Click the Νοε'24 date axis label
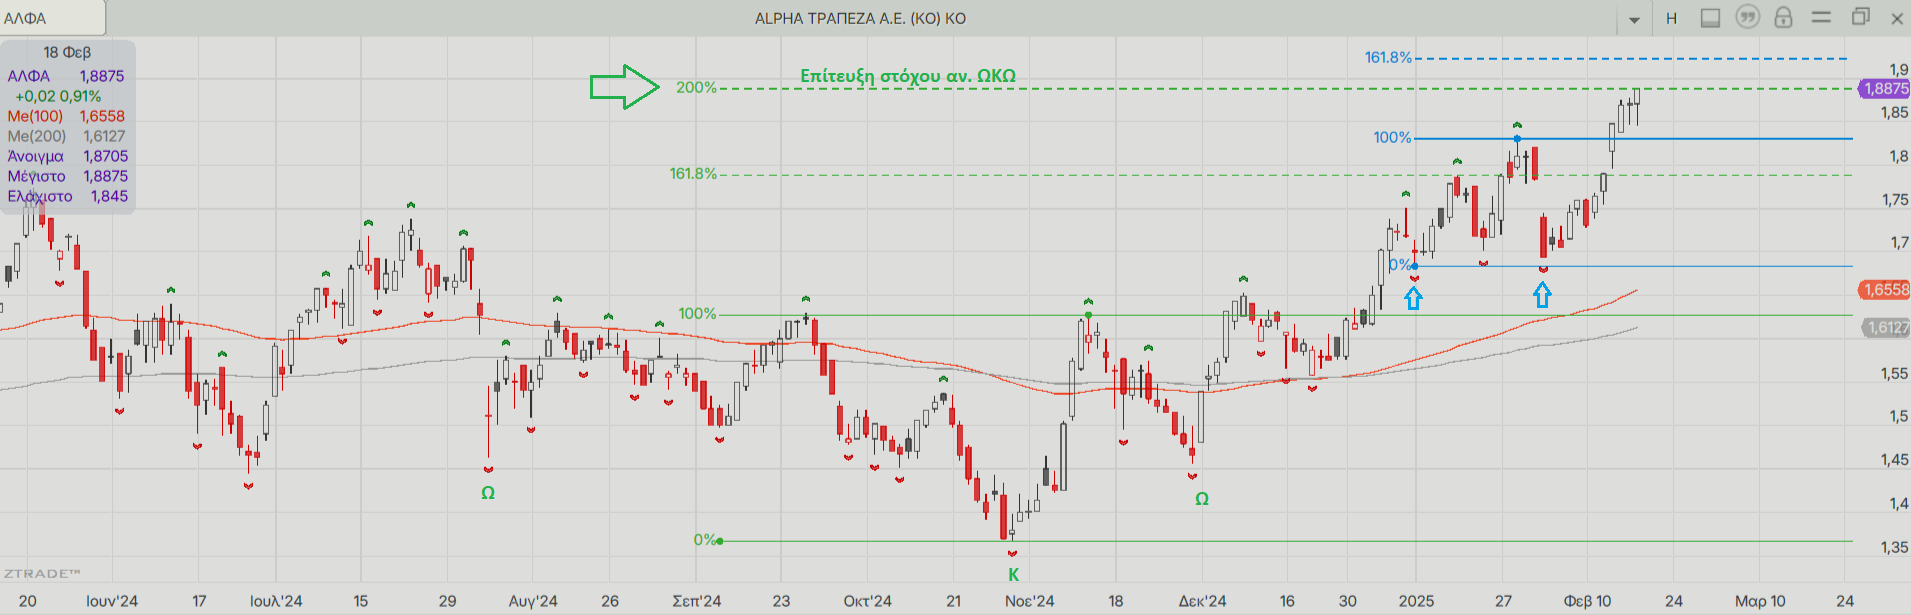This screenshot has height=615, width=1911. coord(1029,601)
